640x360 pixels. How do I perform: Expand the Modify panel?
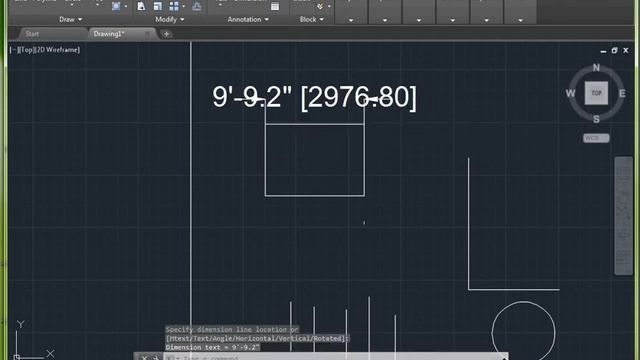click(169, 19)
